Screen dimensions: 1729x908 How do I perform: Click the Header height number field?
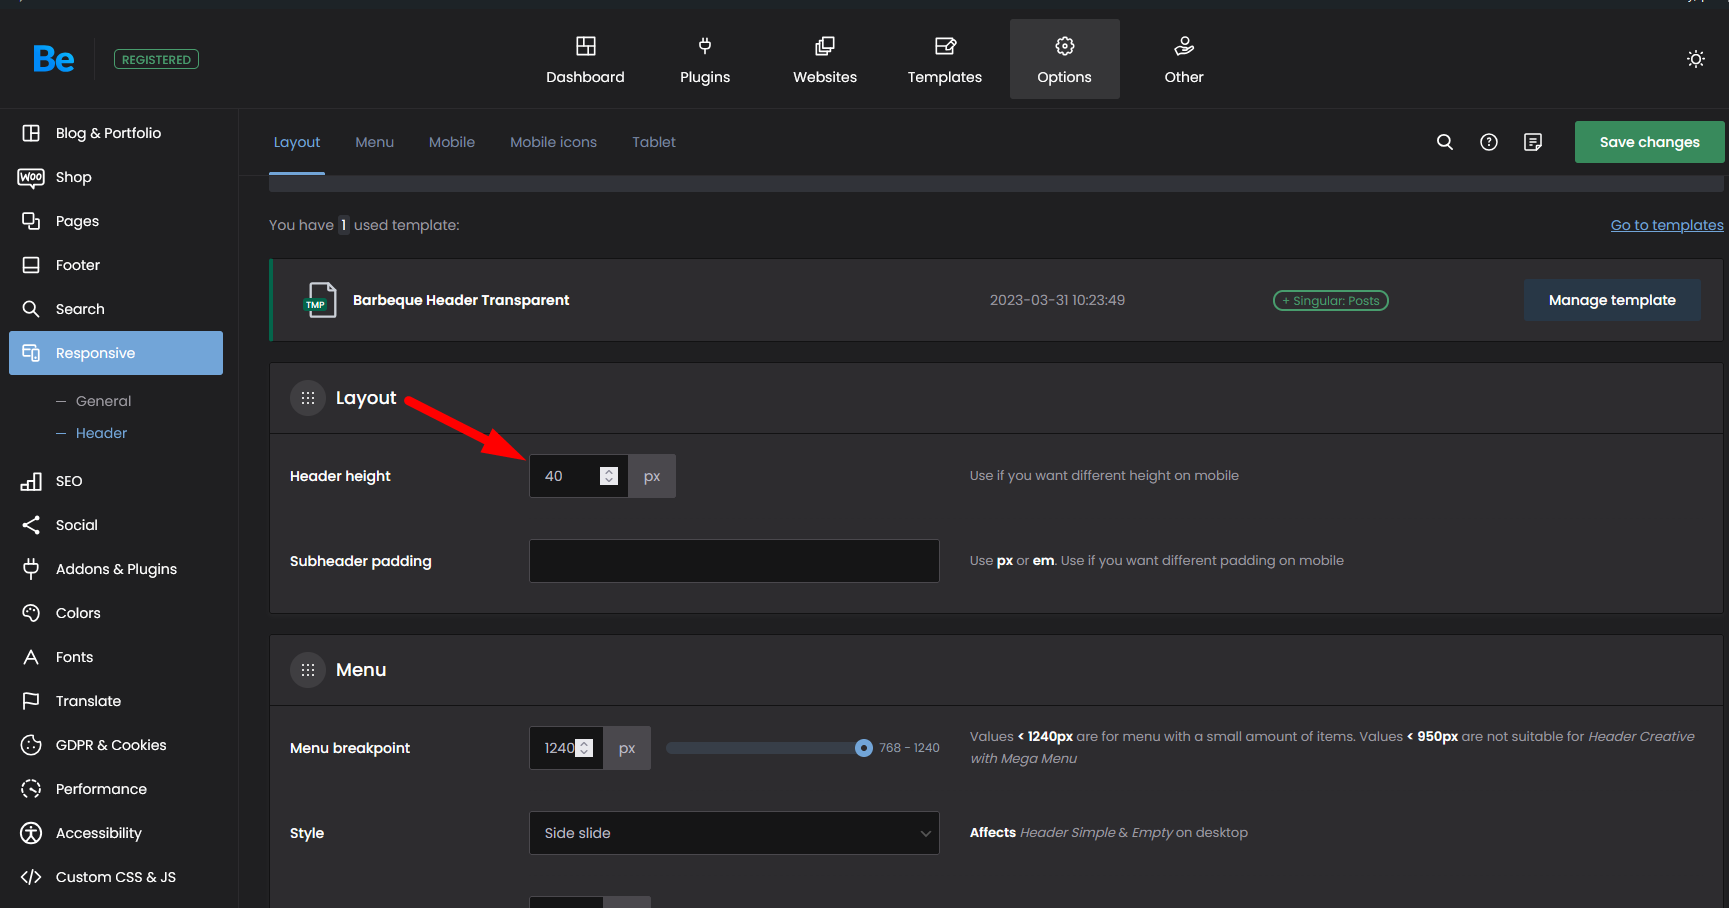[x=578, y=476]
